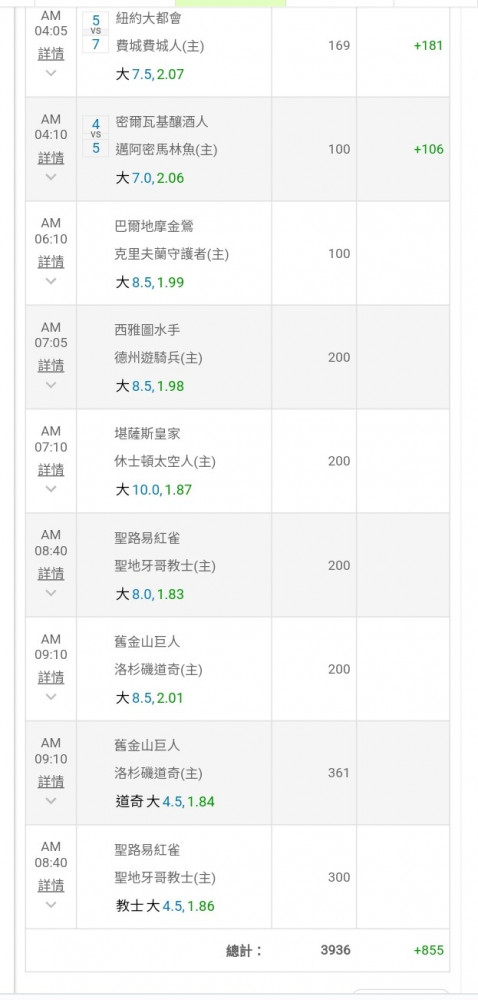Open 詳情 for the 07:10 Royals game

tap(51, 469)
